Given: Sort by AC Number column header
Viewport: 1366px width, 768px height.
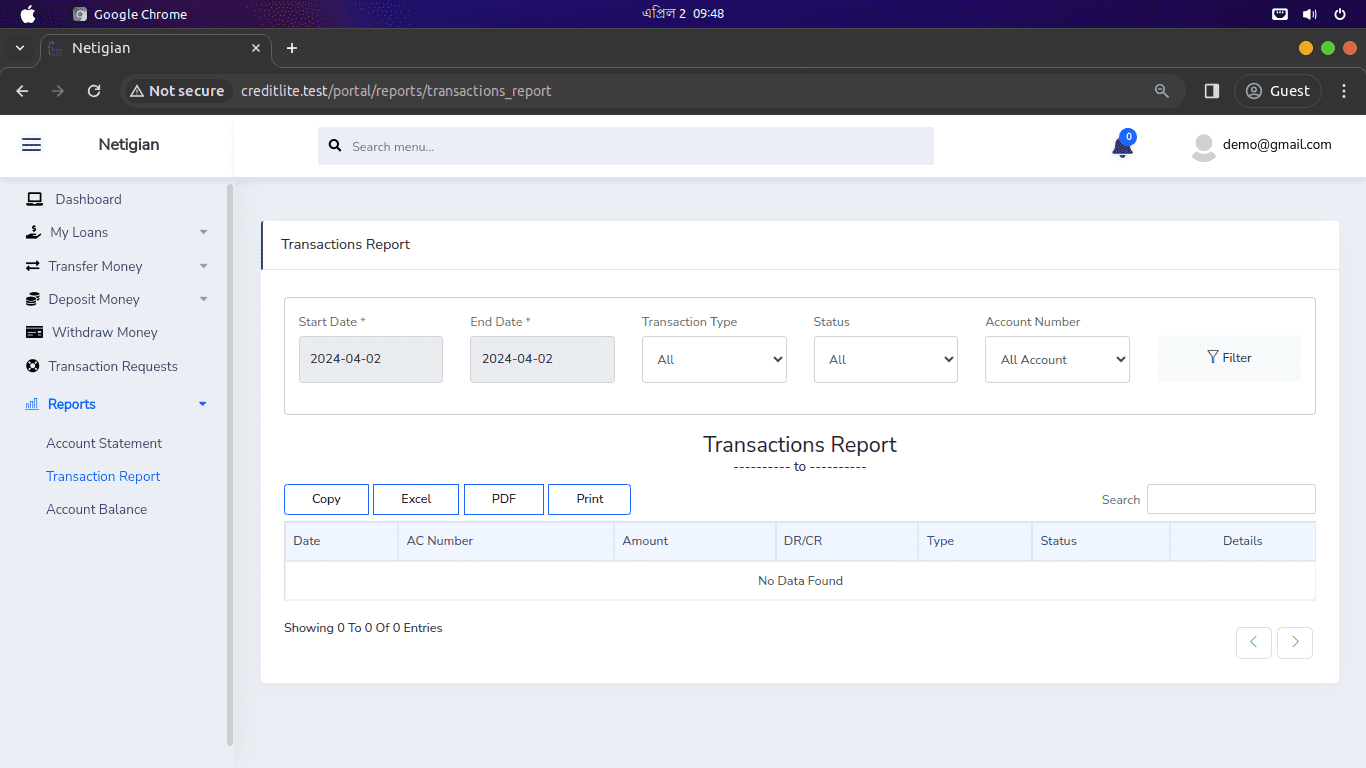Looking at the screenshot, I should 506,541.
